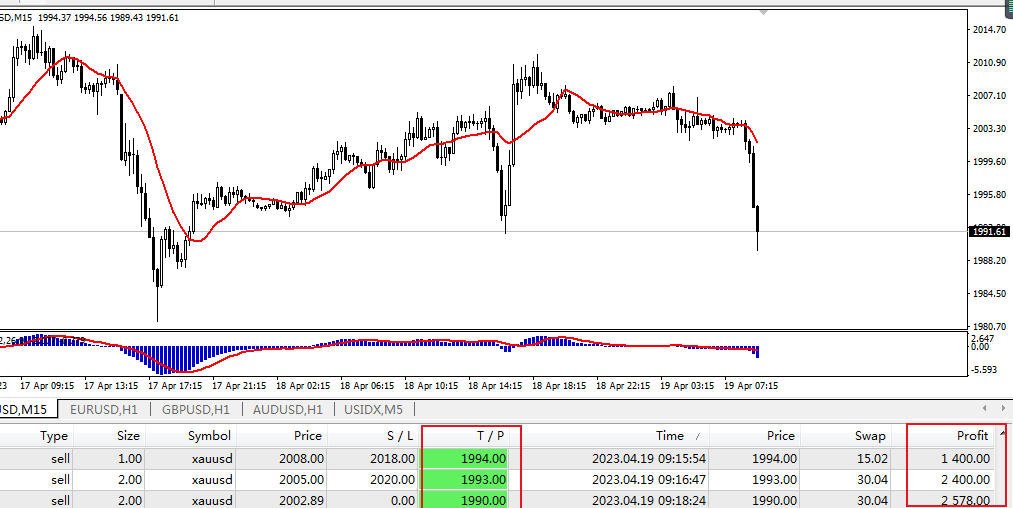Click the time 2023.04.19 09:15:54
The width and height of the screenshot is (1013, 508).
(x=649, y=459)
